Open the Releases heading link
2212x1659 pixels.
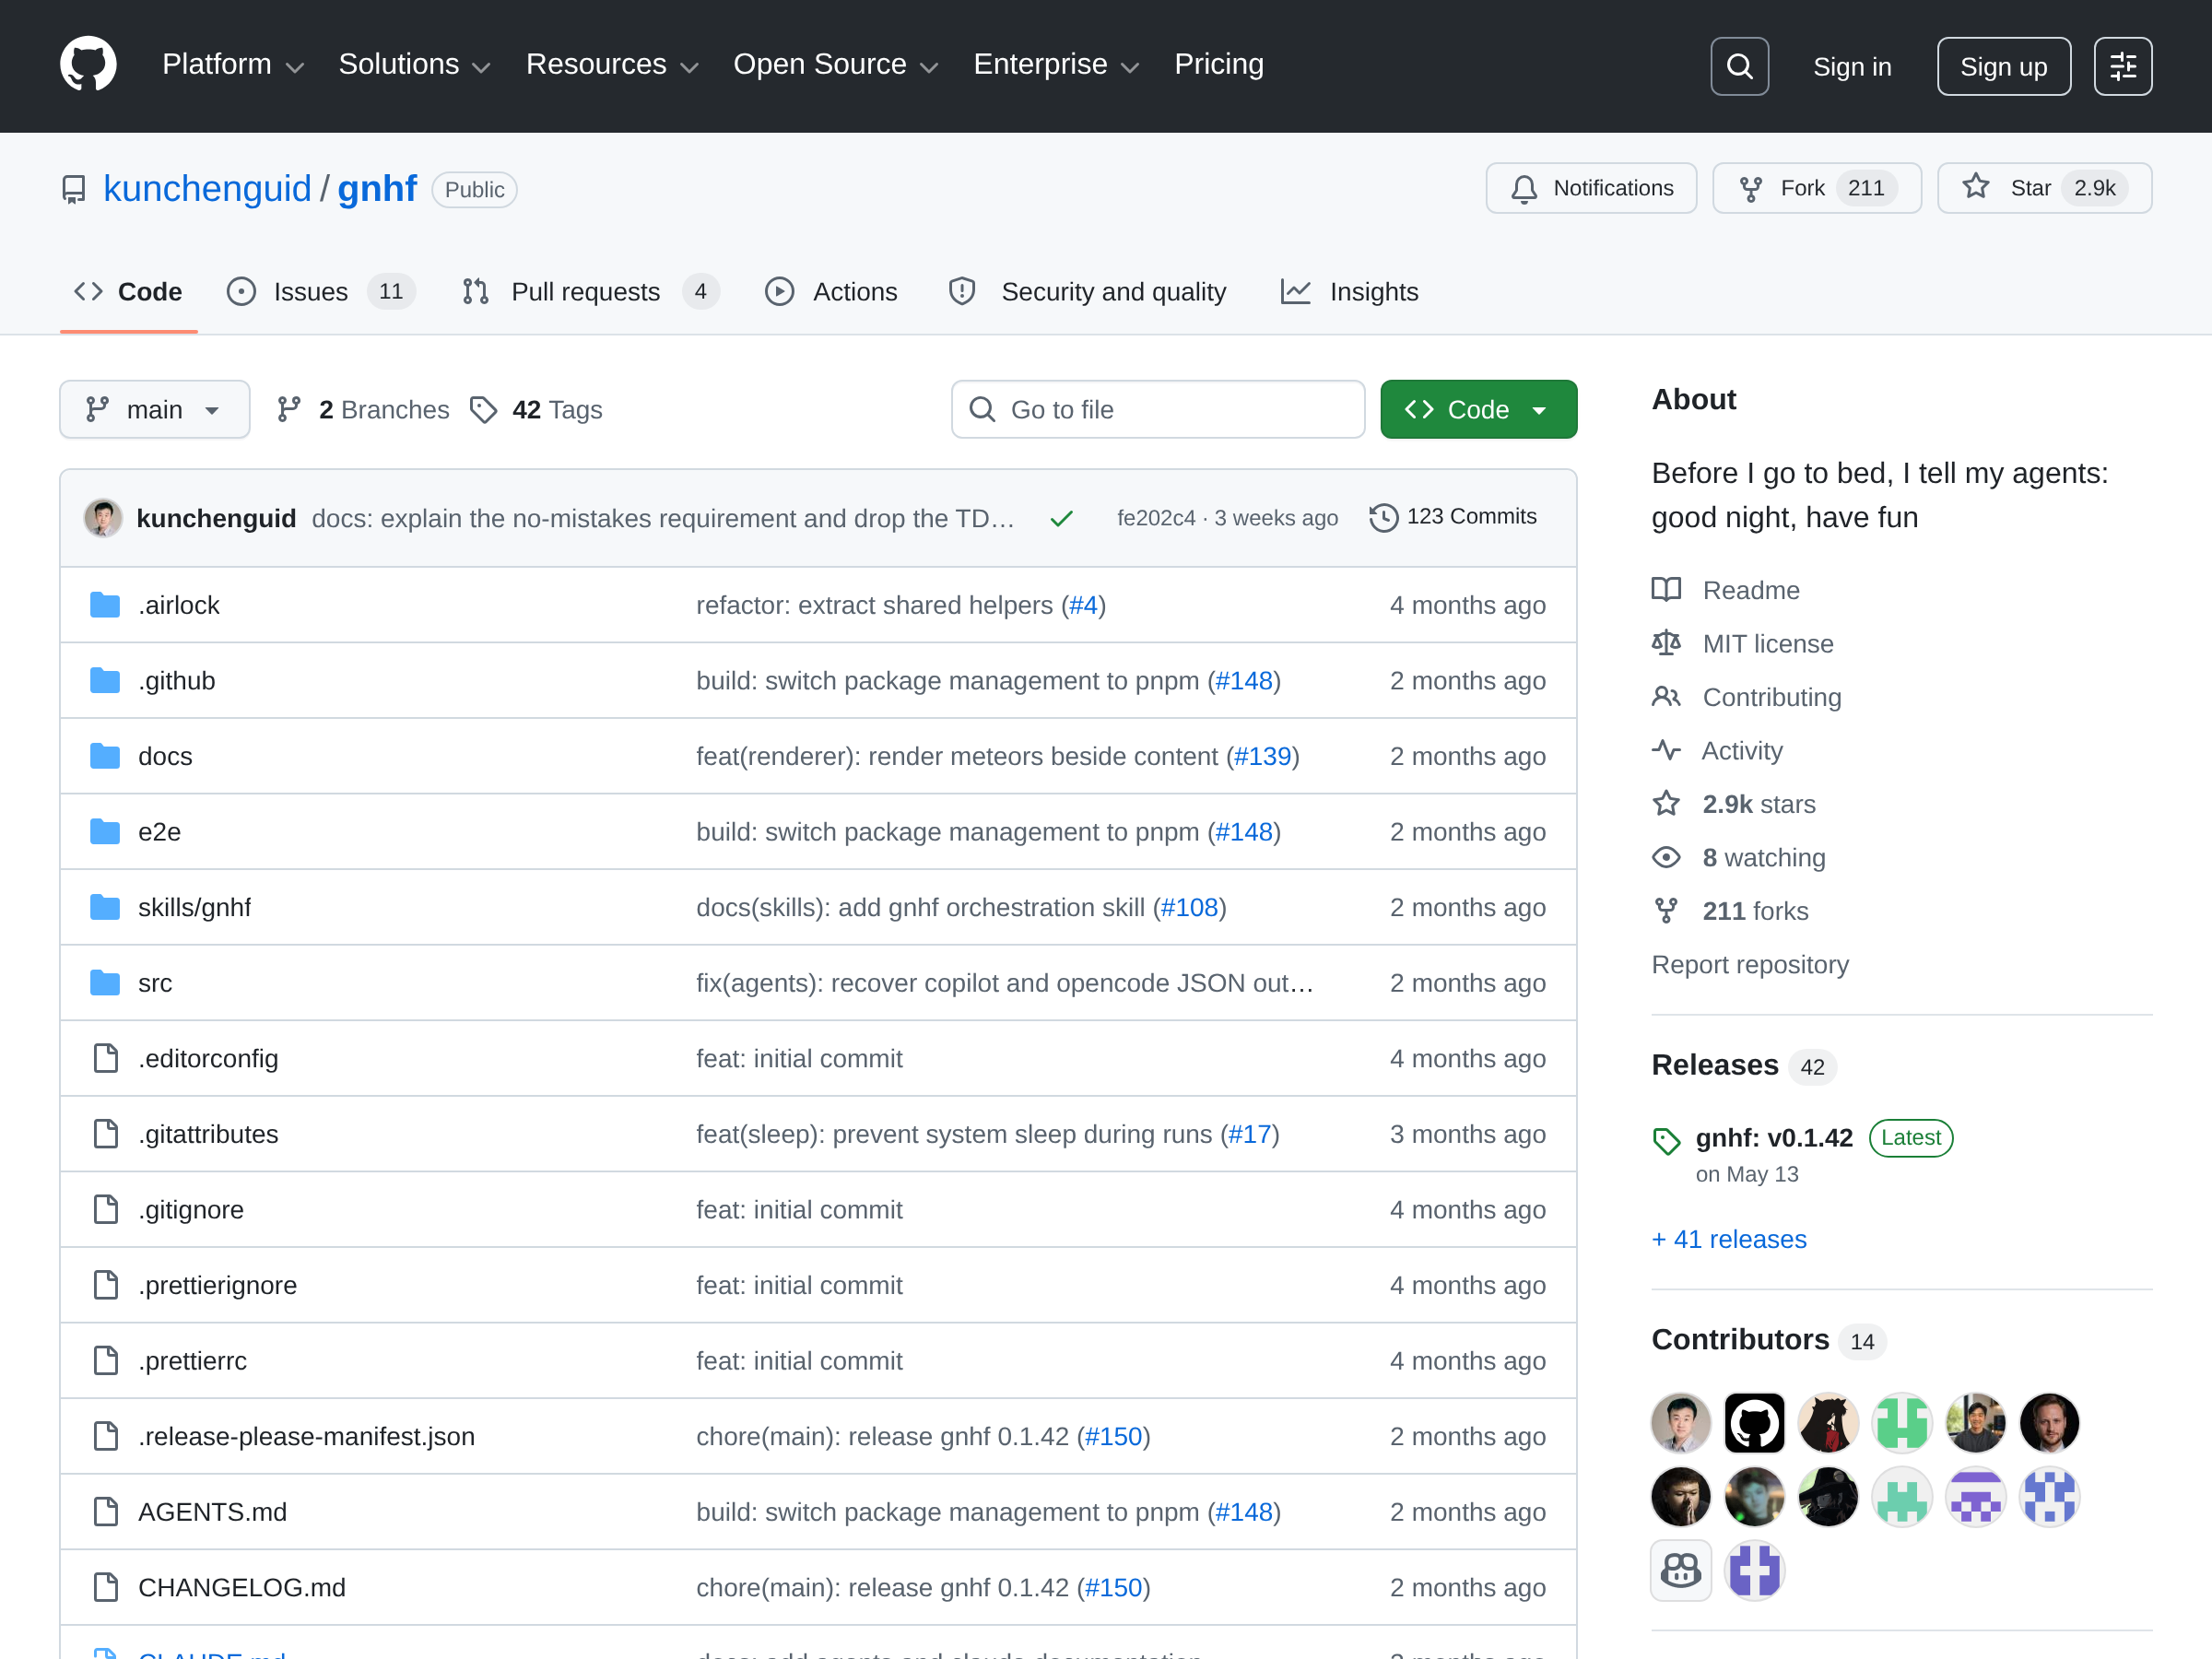coord(1743,1065)
